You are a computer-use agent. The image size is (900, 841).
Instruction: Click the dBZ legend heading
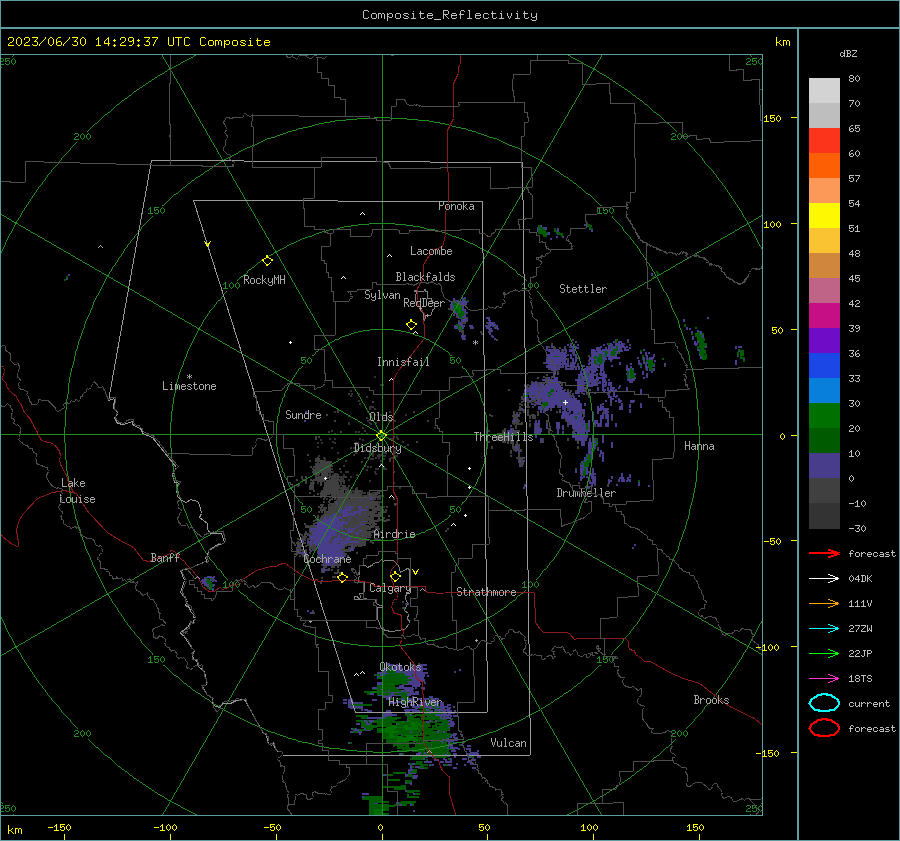[x=848, y=53]
